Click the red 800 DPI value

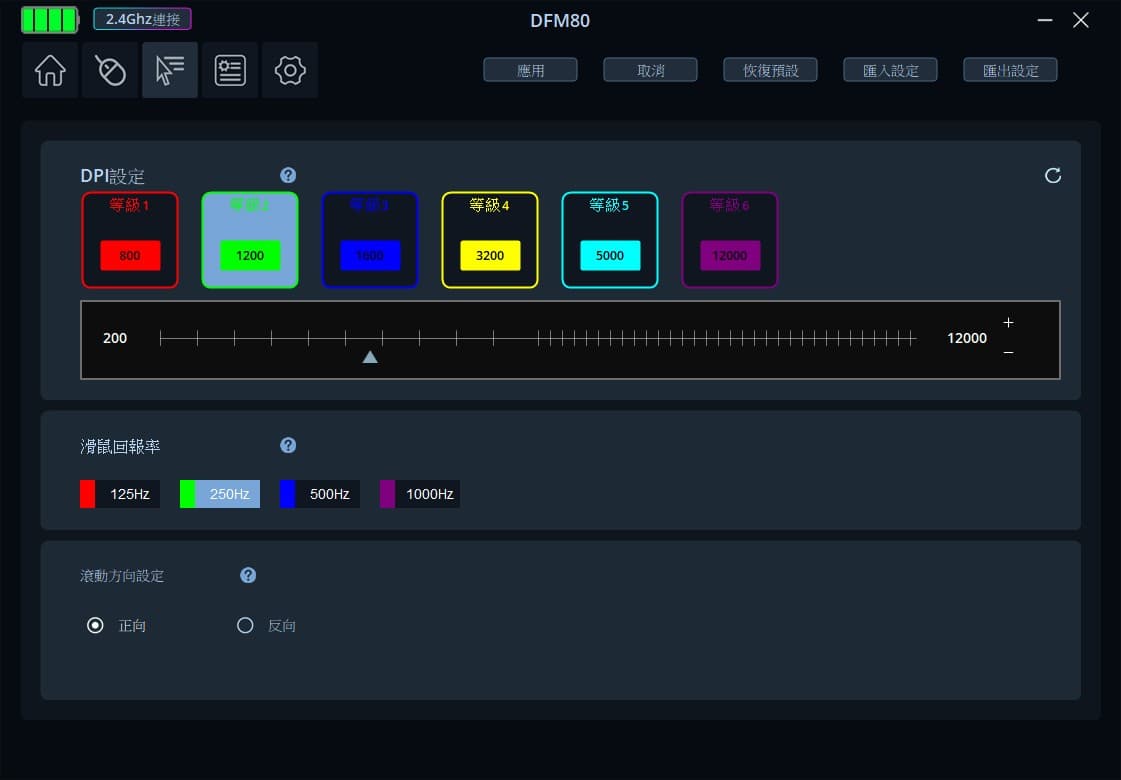click(x=130, y=255)
